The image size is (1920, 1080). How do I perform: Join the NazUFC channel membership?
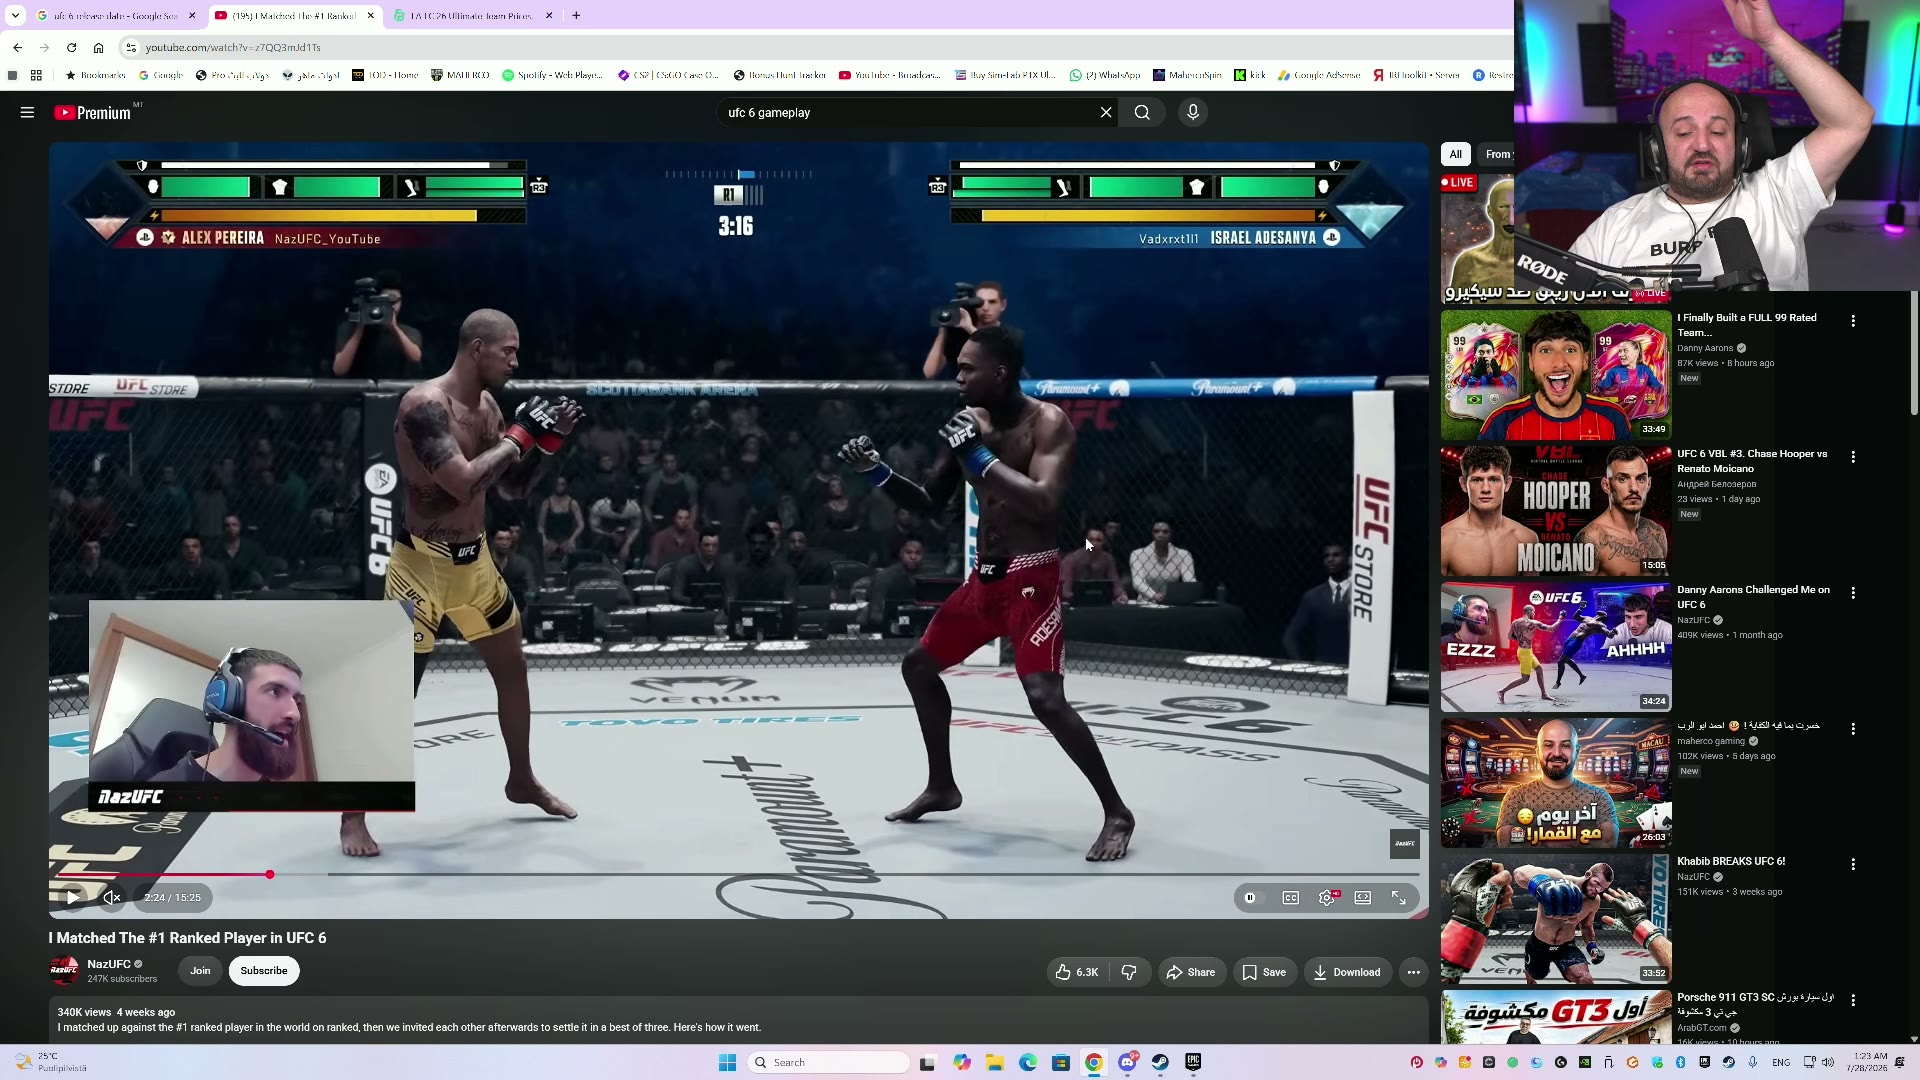tap(201, 971)
